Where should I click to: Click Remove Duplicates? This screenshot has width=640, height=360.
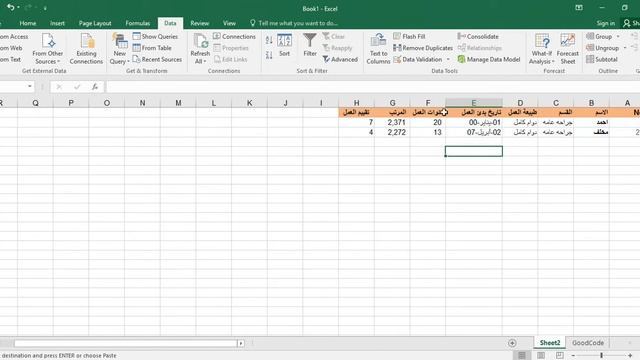(423, 48)
